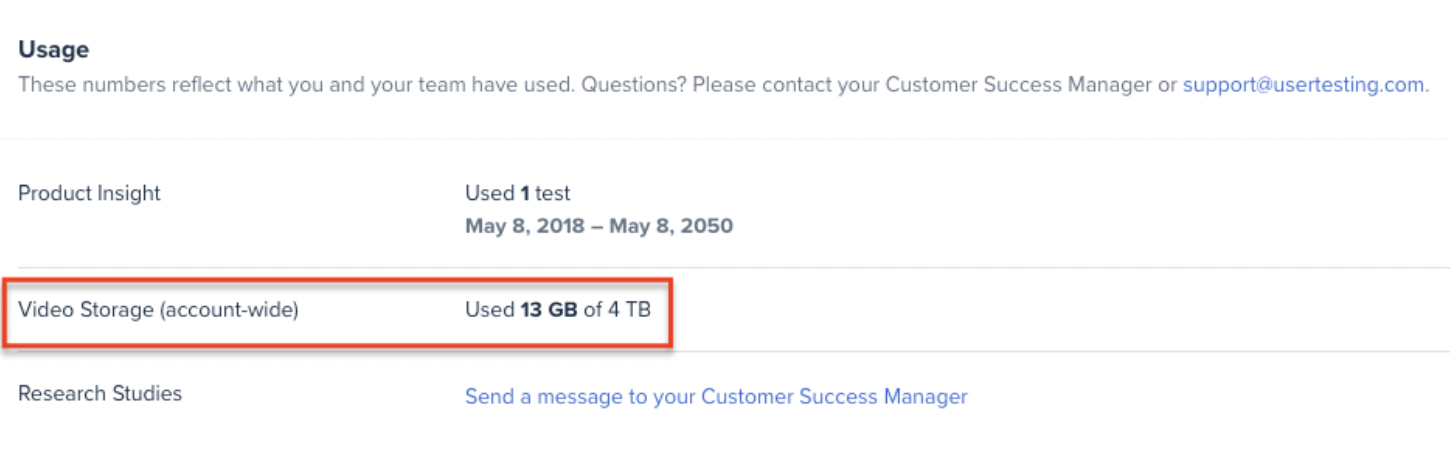Open Send a message to your Customer Success Manager
The image size is (1450, 450).
click(x=716, y=397)
